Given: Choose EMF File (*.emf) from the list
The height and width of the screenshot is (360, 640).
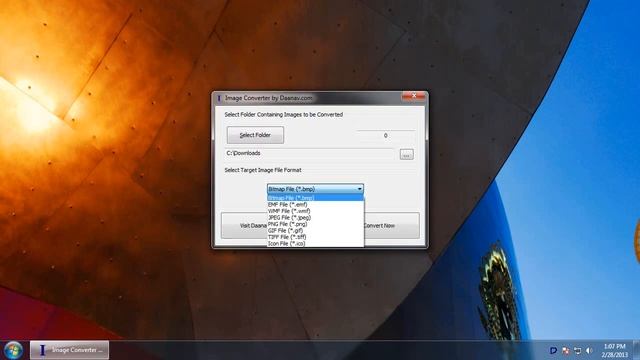Looking at the screenshot, I should point(315,204).
